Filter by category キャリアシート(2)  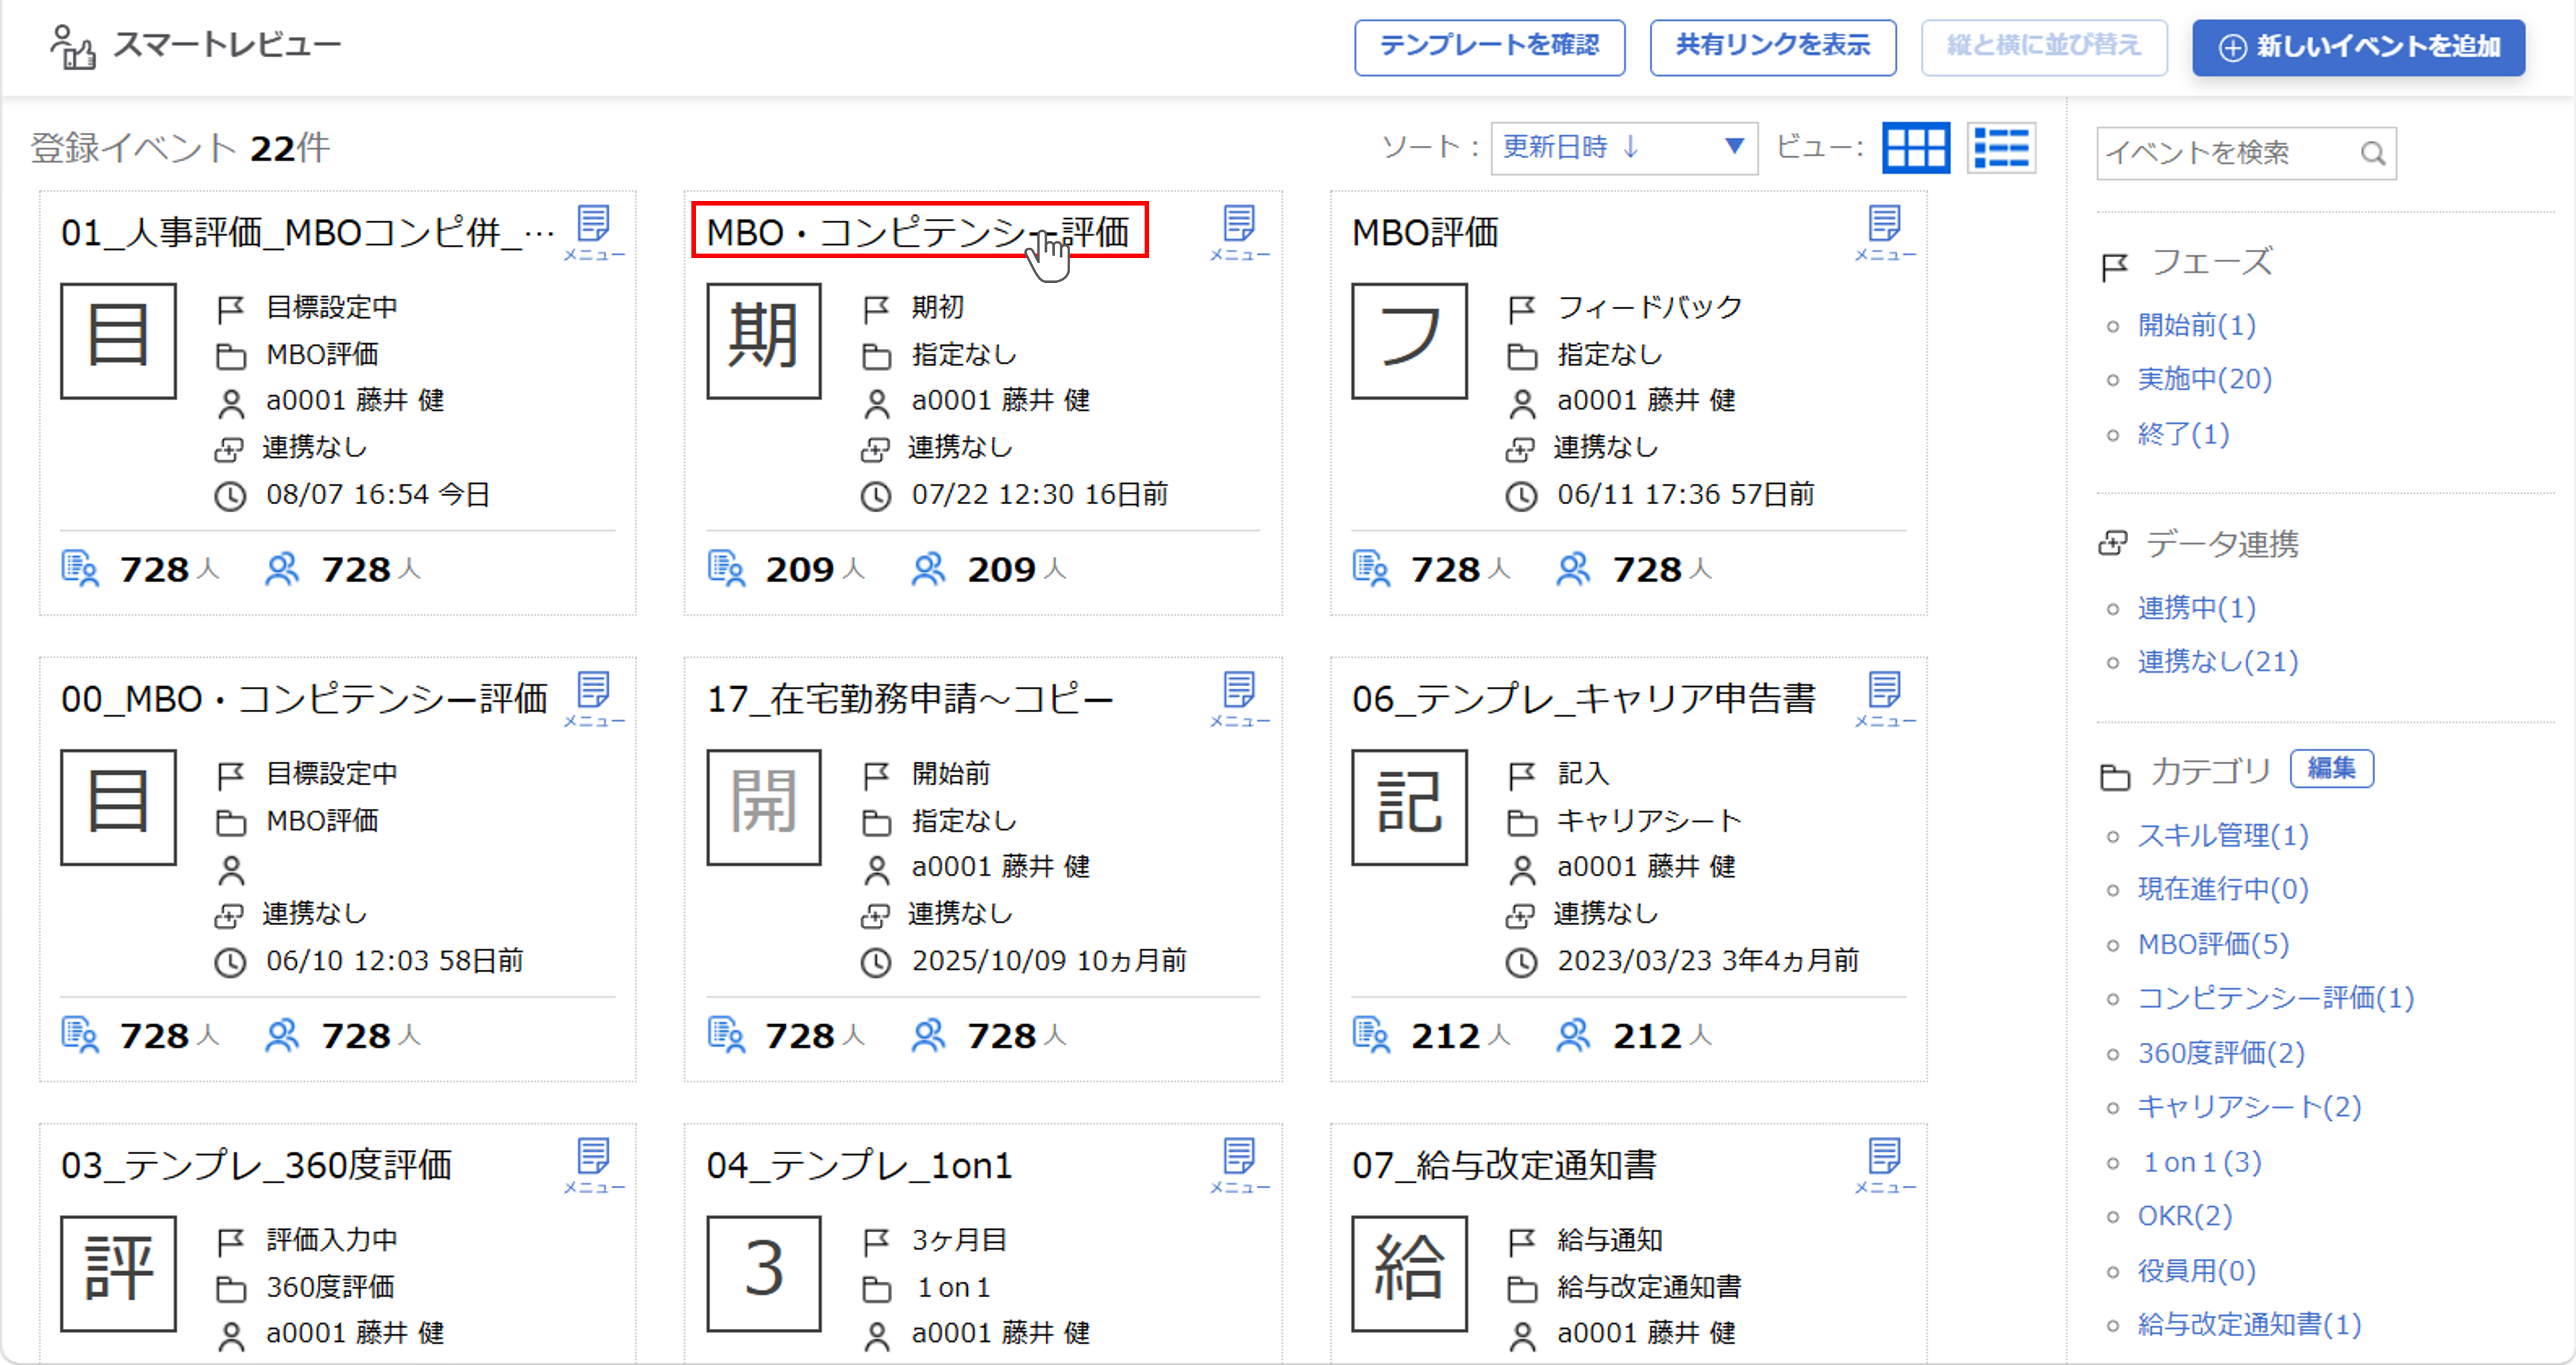point(2249,1107)
